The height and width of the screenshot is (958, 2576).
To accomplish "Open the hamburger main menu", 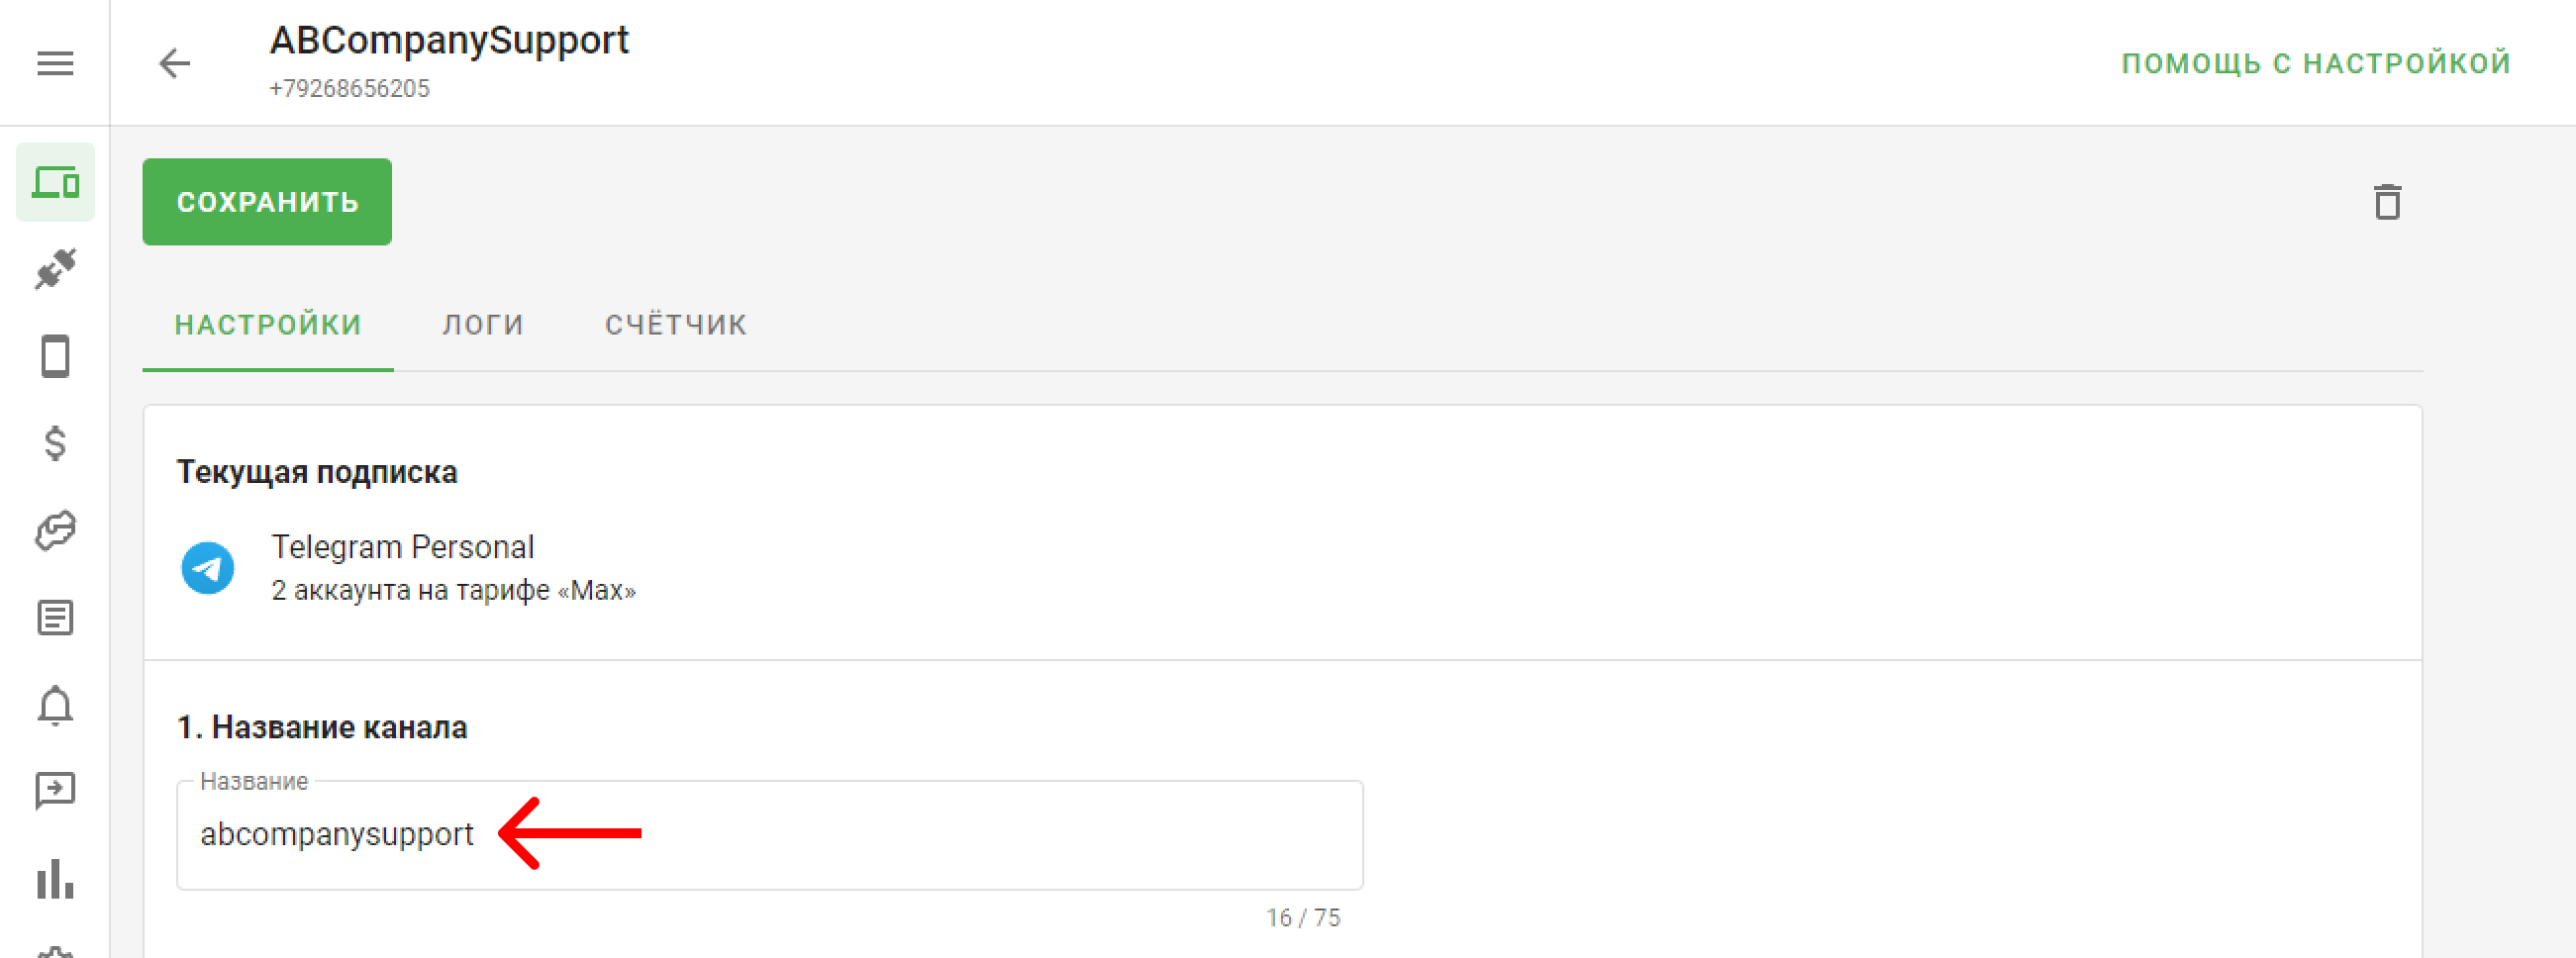I will tap(55, 64).
